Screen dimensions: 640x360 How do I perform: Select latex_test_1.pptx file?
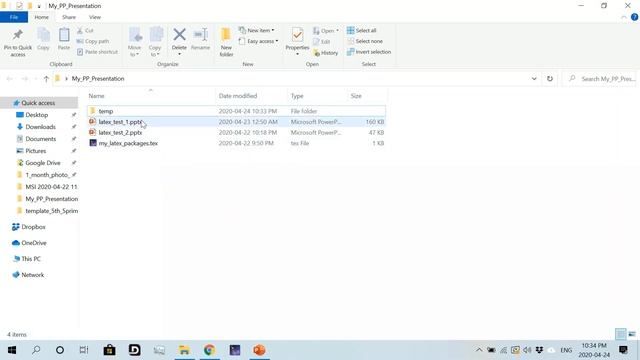pos(236,122)
